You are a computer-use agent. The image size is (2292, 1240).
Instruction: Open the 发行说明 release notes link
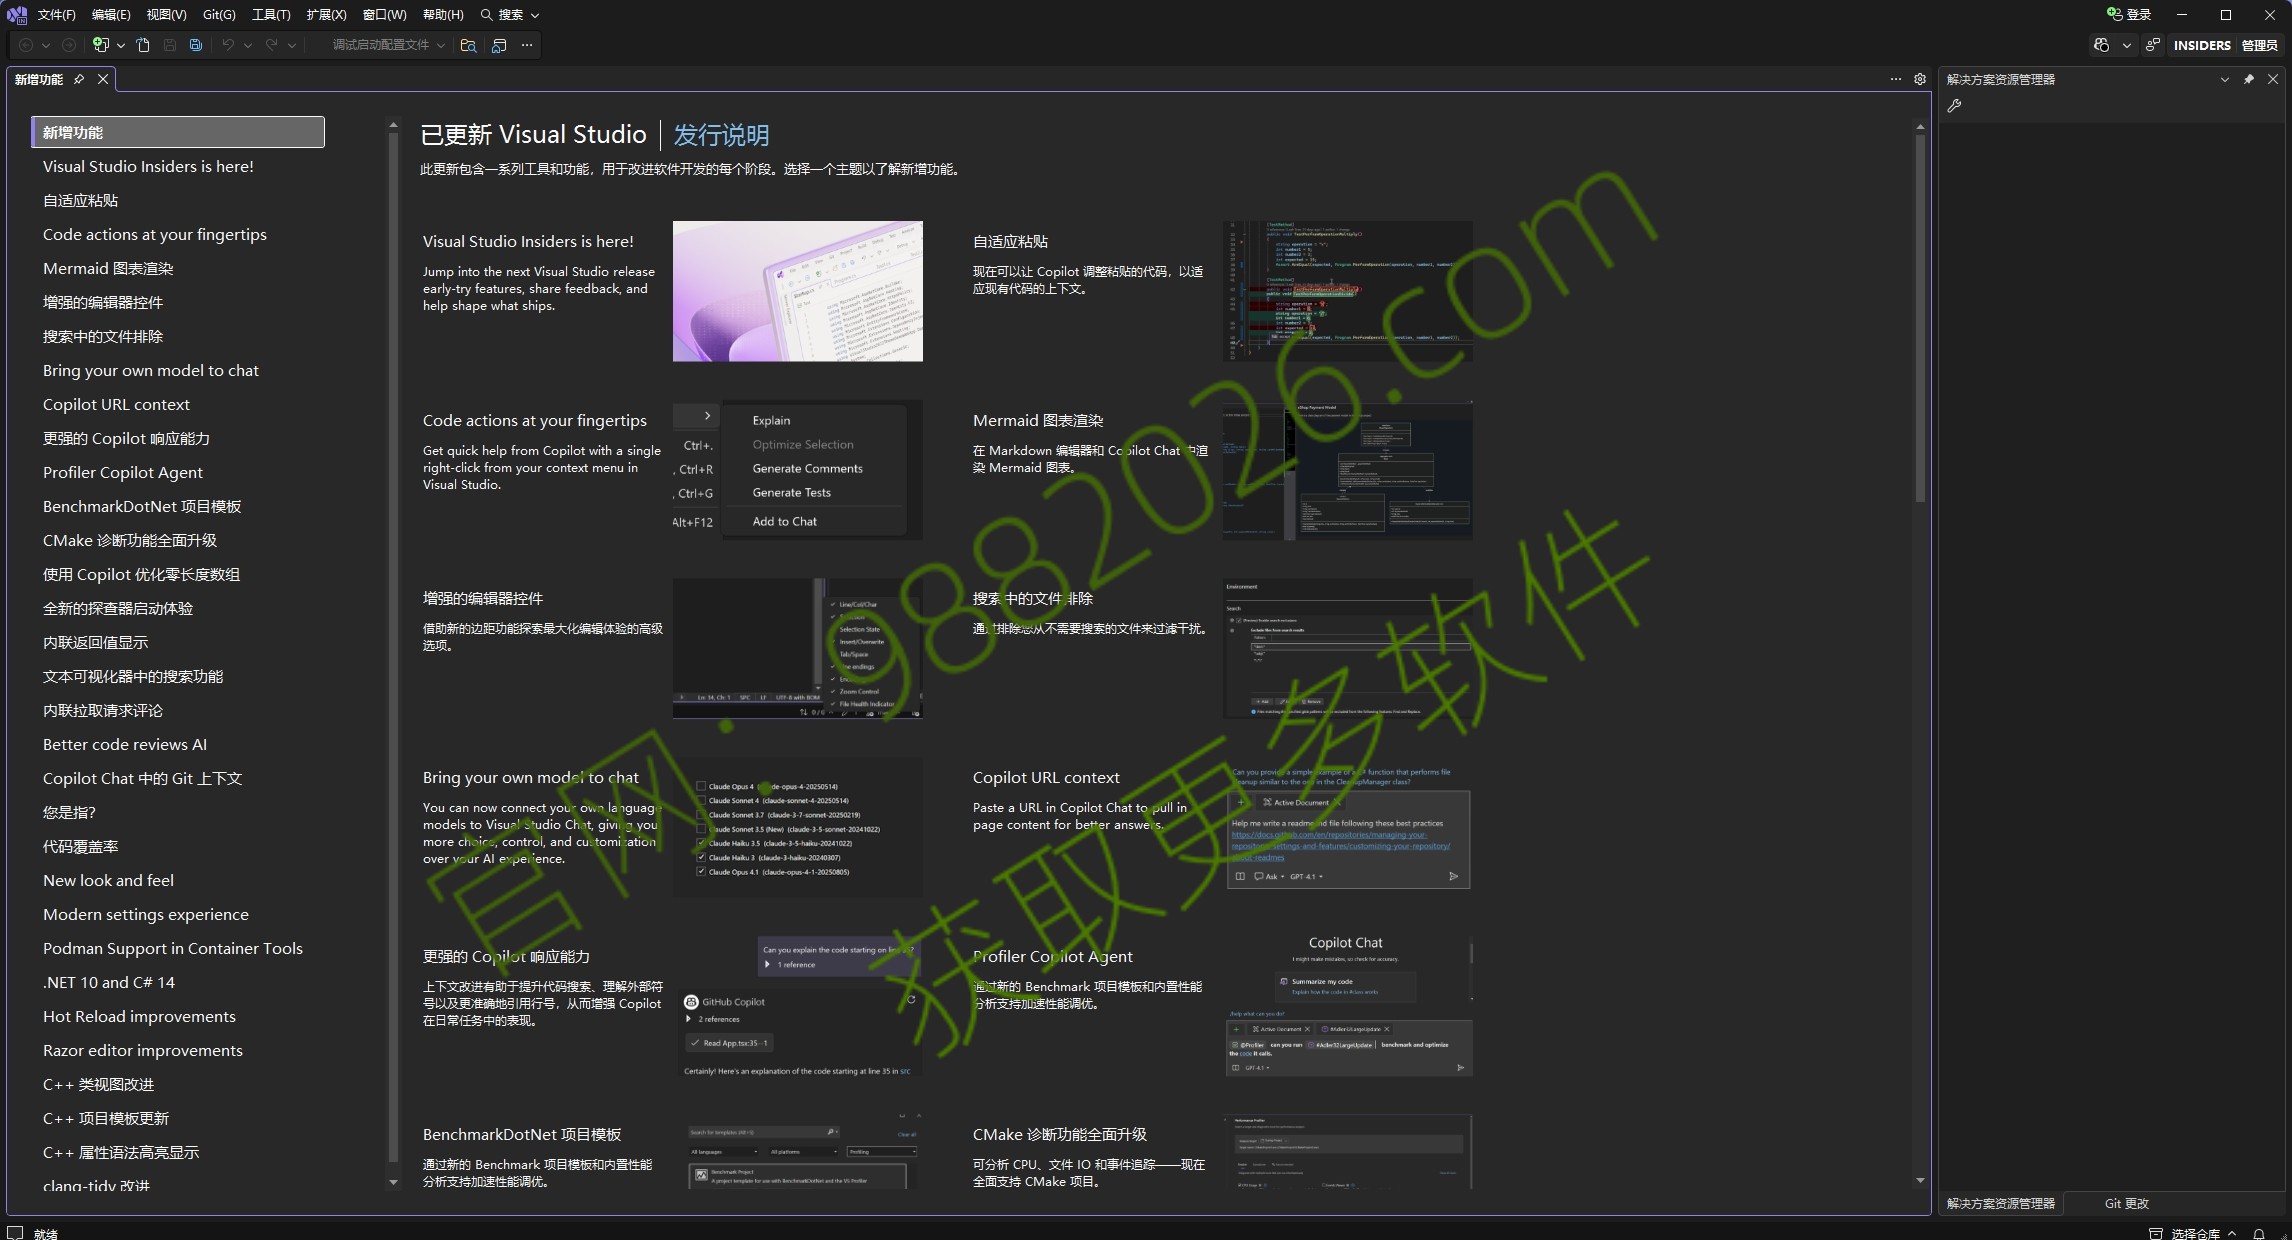coord(721,134)
